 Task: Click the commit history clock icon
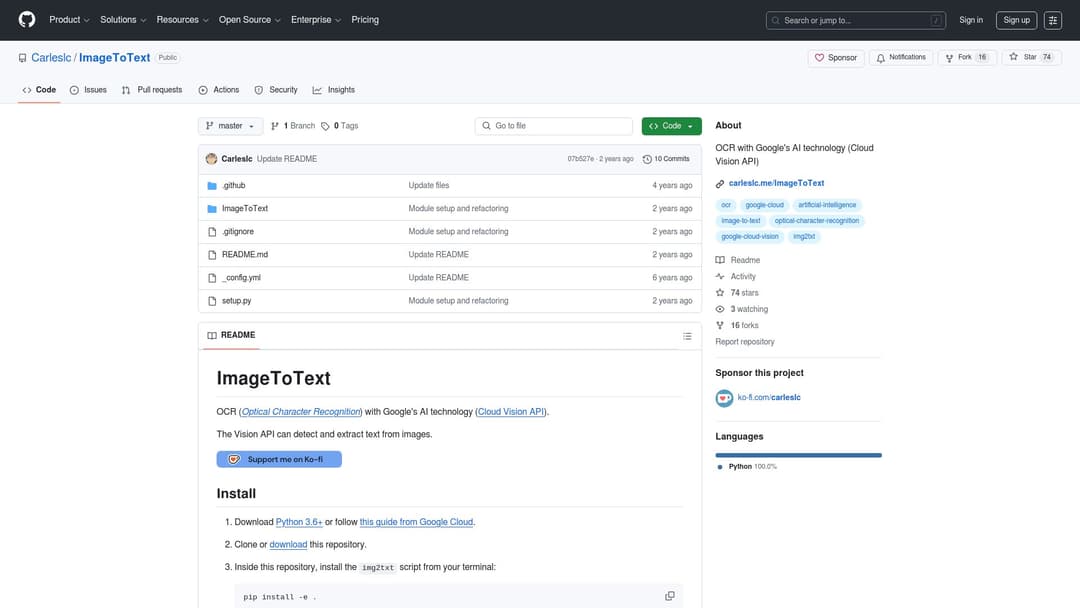pyautogui.click(x=647, y=159)
